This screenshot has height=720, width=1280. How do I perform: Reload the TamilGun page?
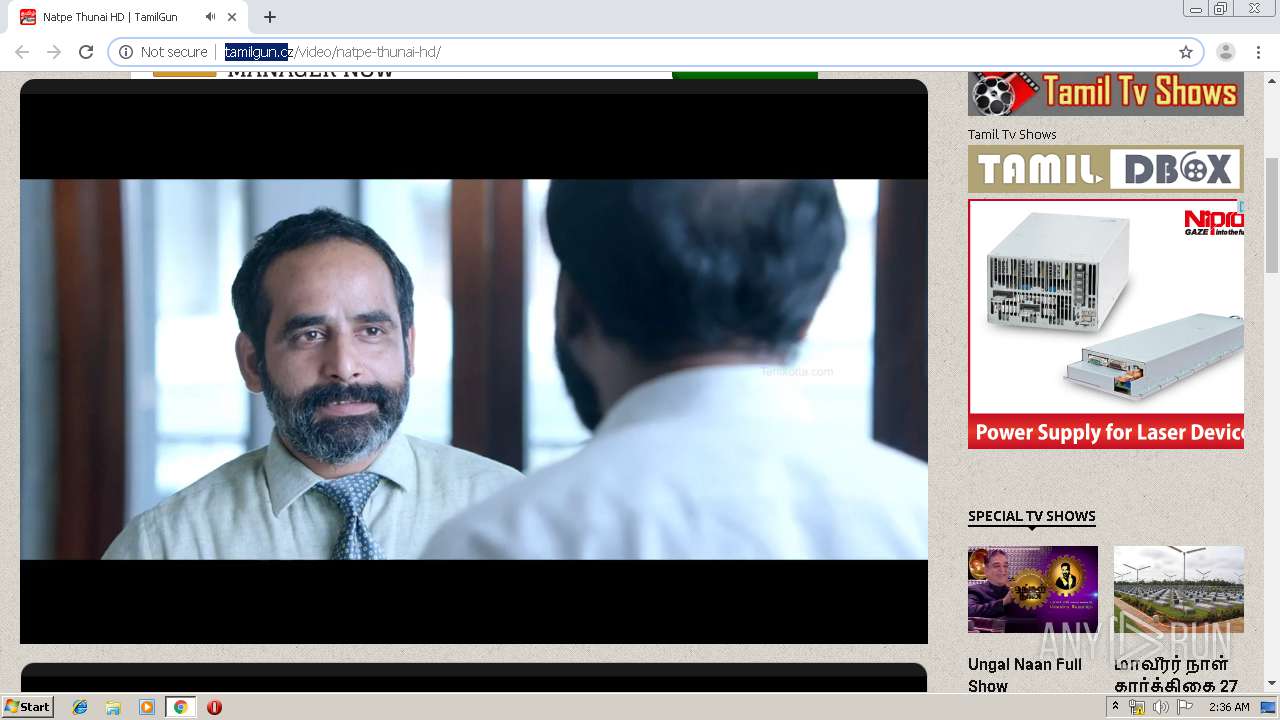point(86,52)
